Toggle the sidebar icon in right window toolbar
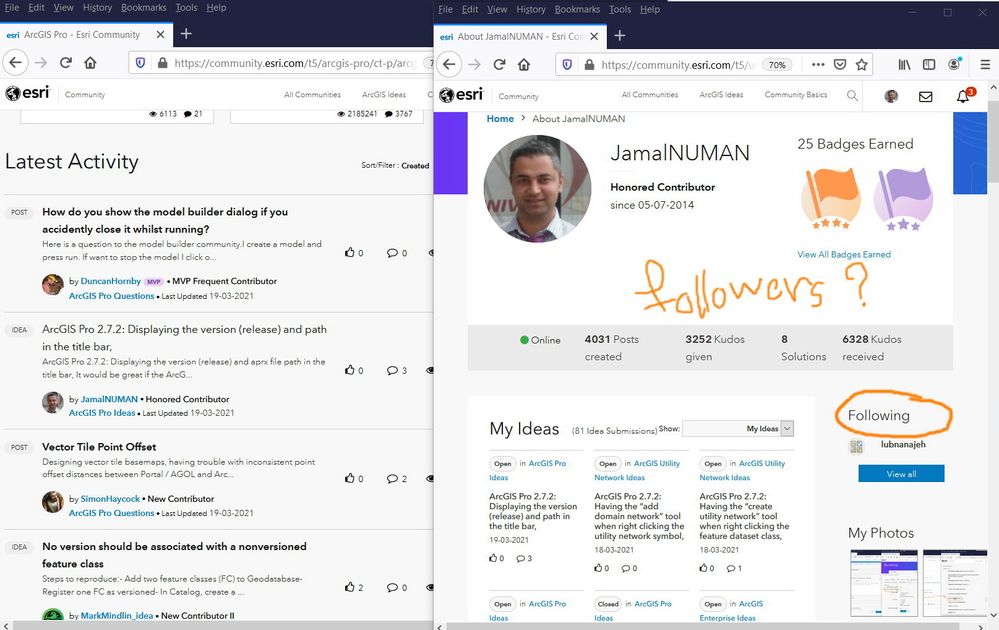 tap(929, 64)
